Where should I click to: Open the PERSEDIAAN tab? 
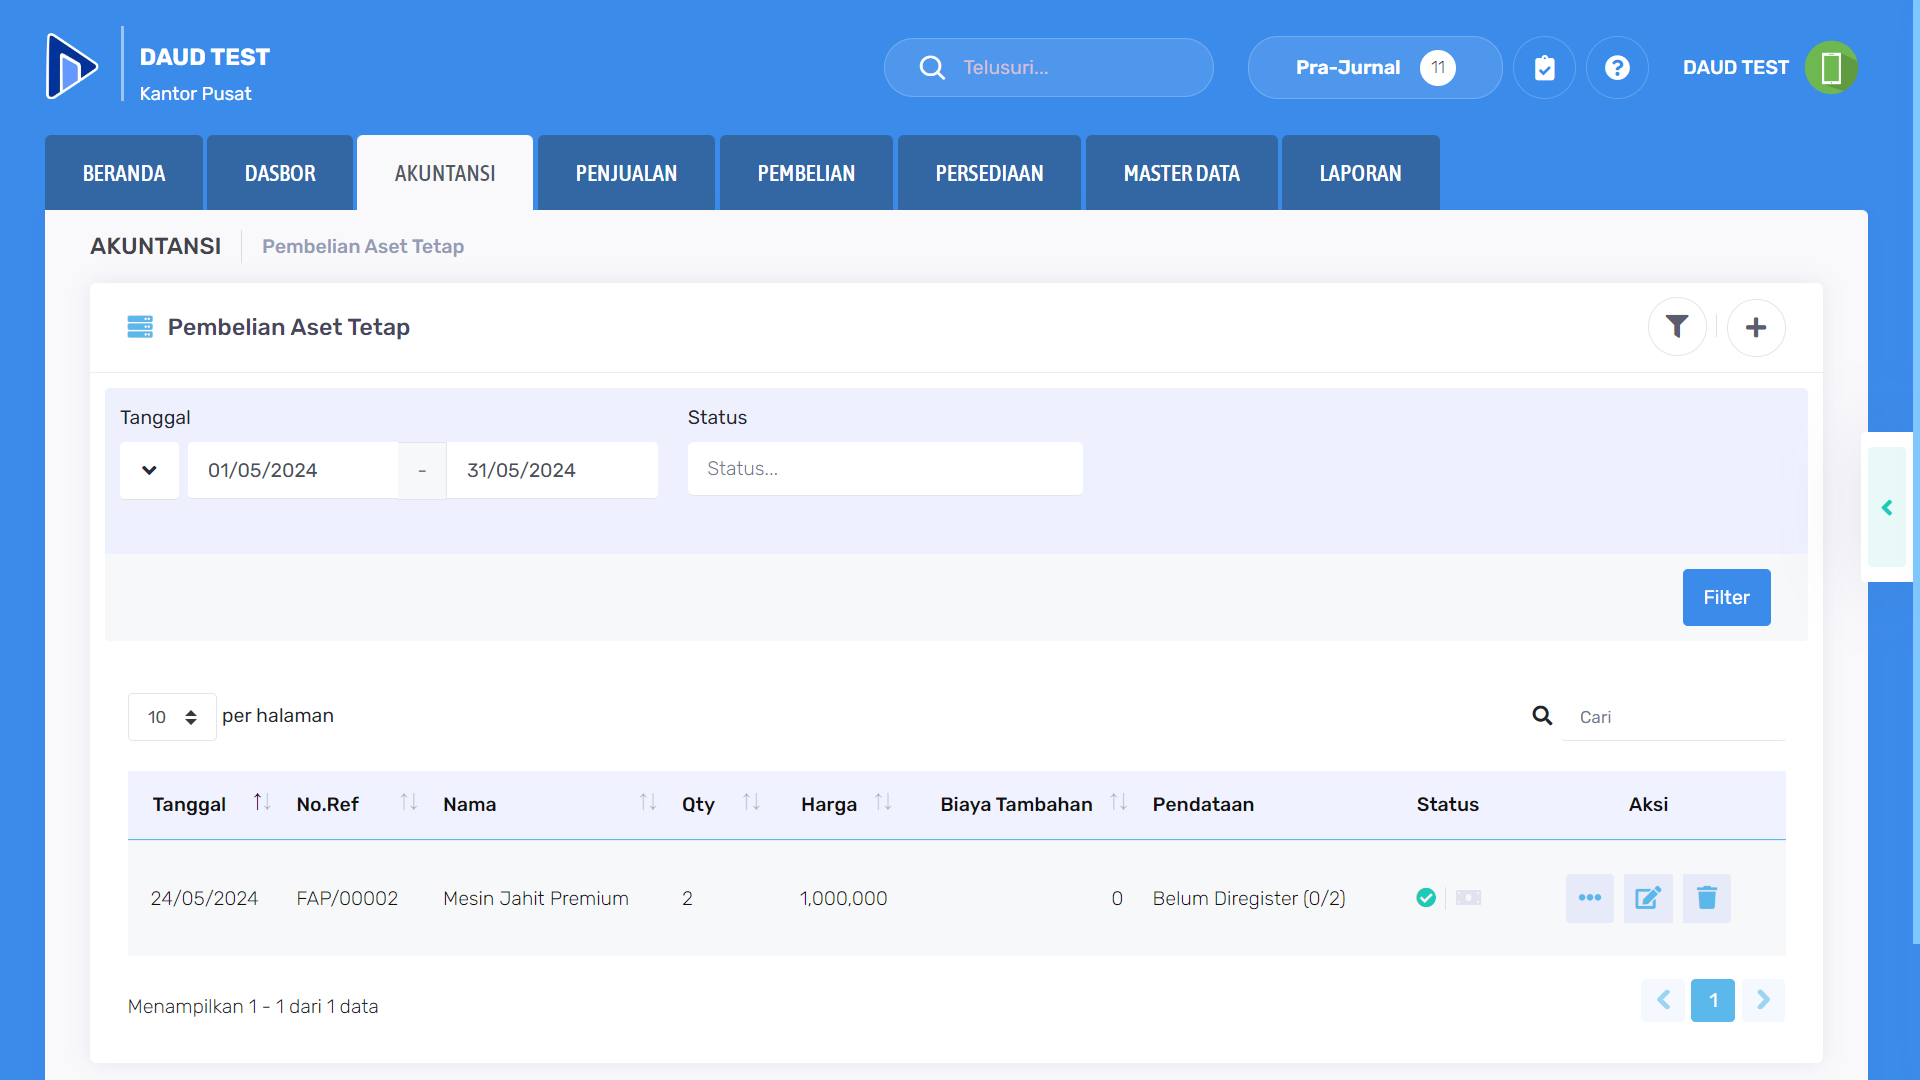(x=989, y=173)
